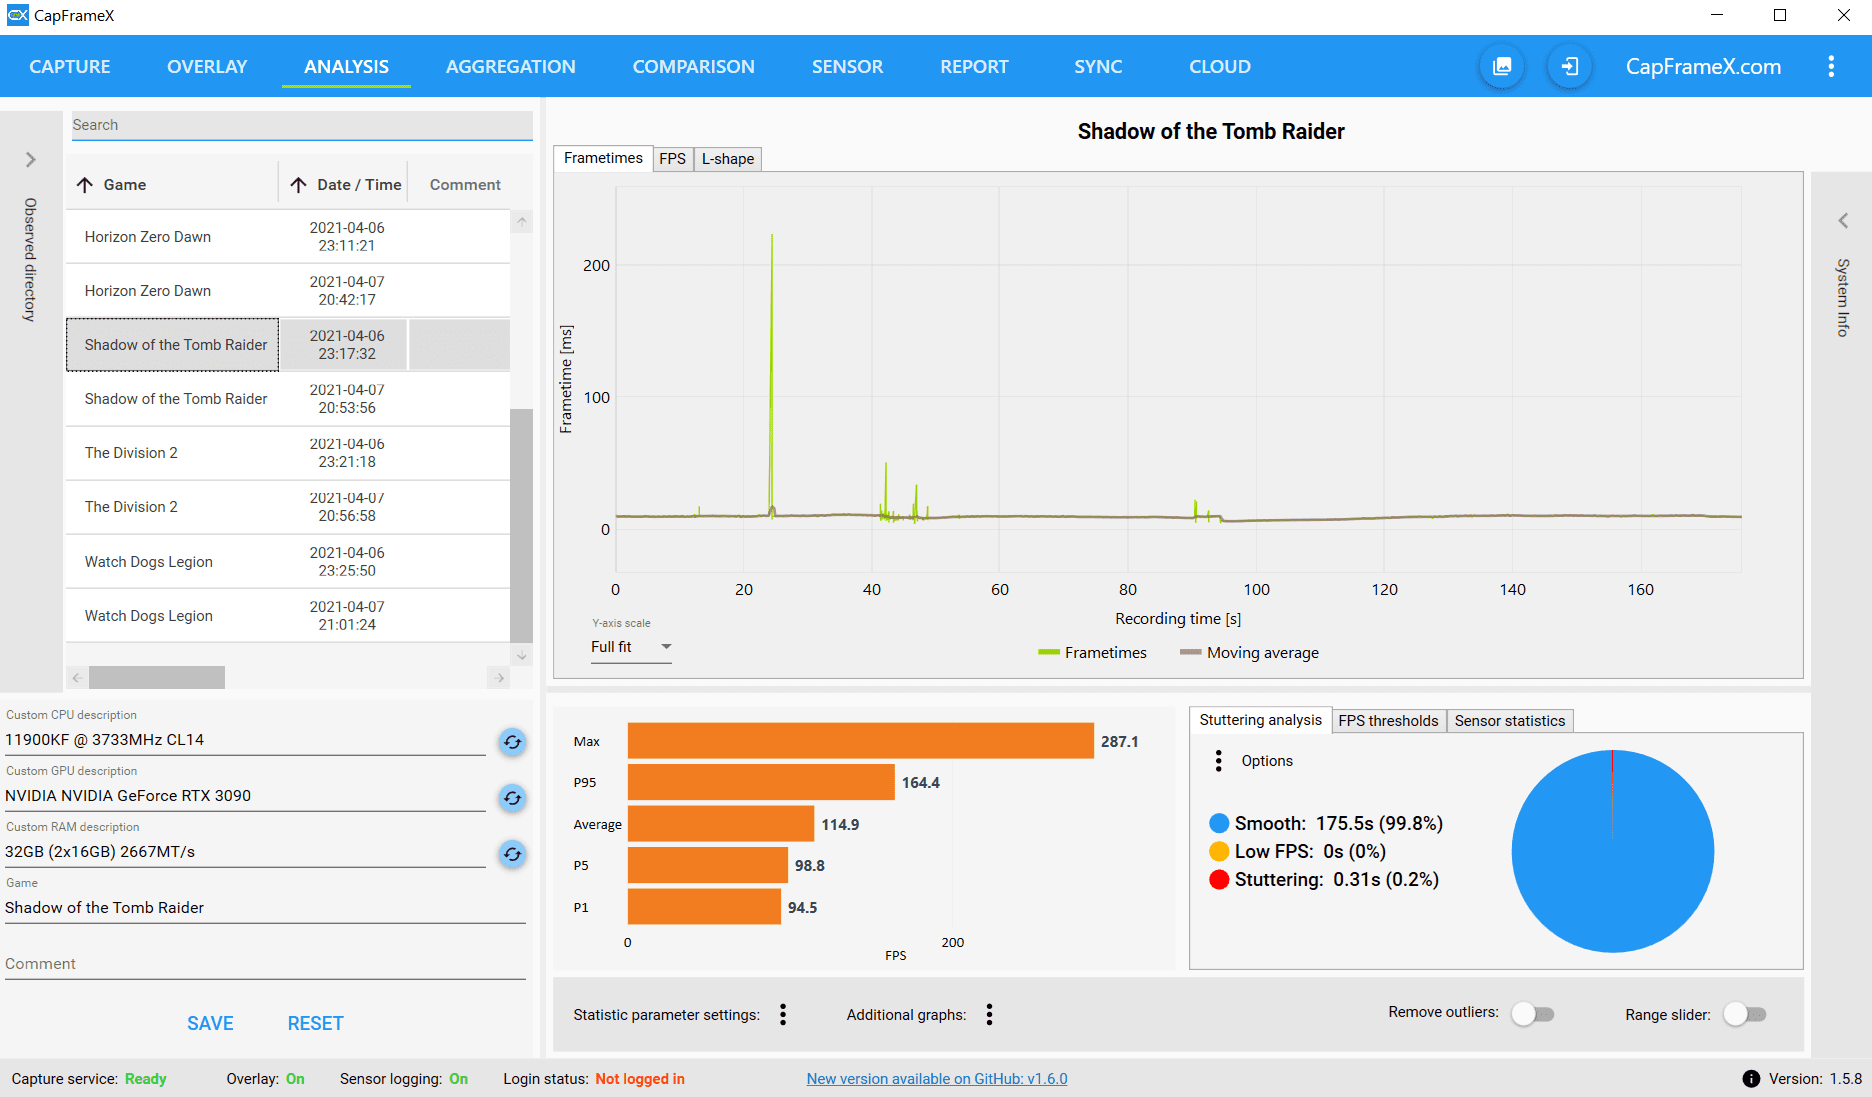Click the Moving average legend entry

coord(1249,653)
